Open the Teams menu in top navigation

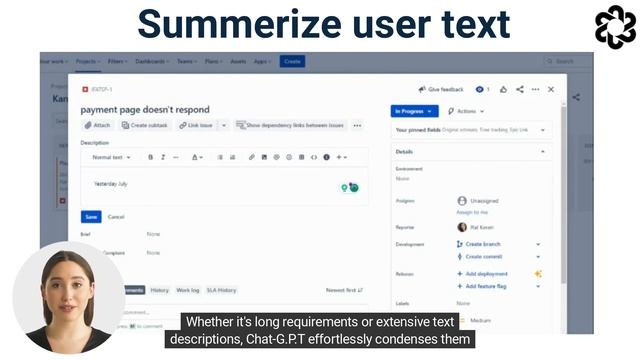point(187,61)
